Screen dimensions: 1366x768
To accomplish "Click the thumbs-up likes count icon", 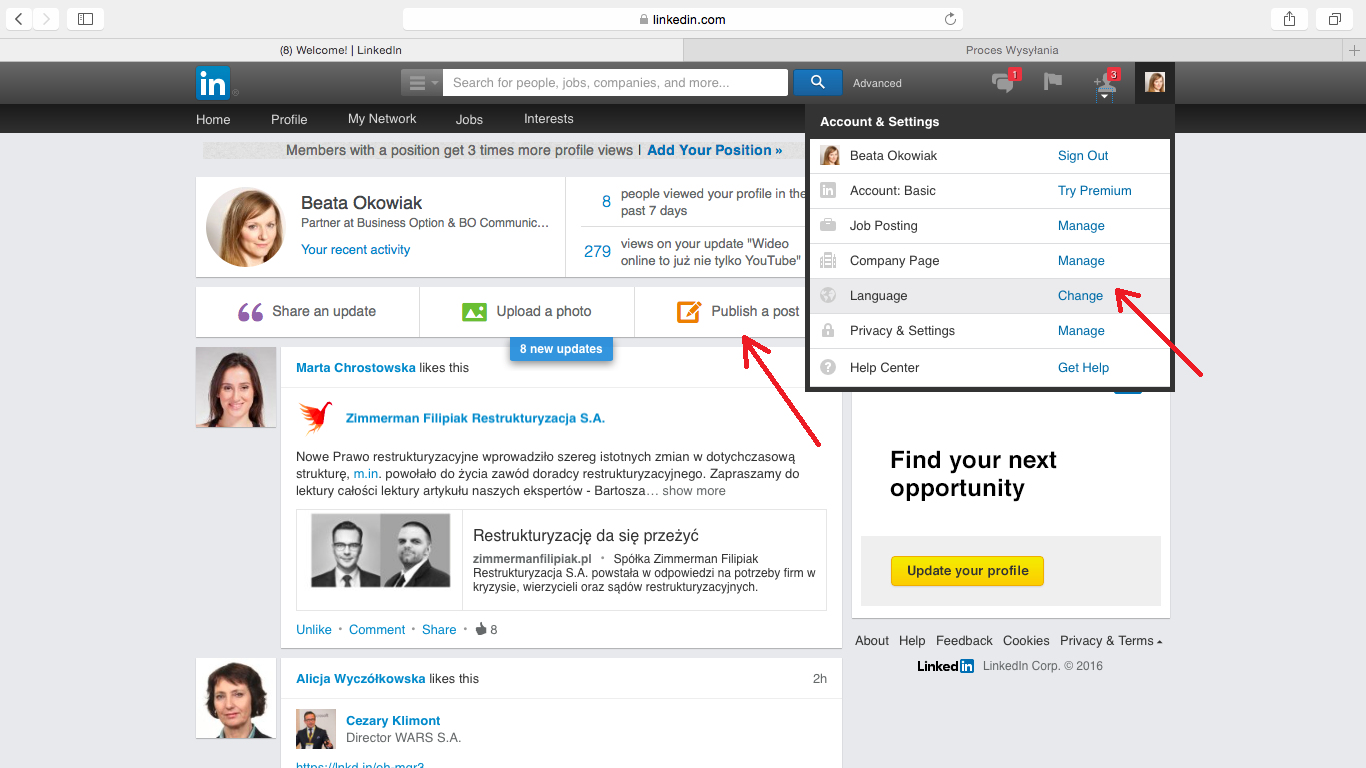I will click(x=481, y=629).
